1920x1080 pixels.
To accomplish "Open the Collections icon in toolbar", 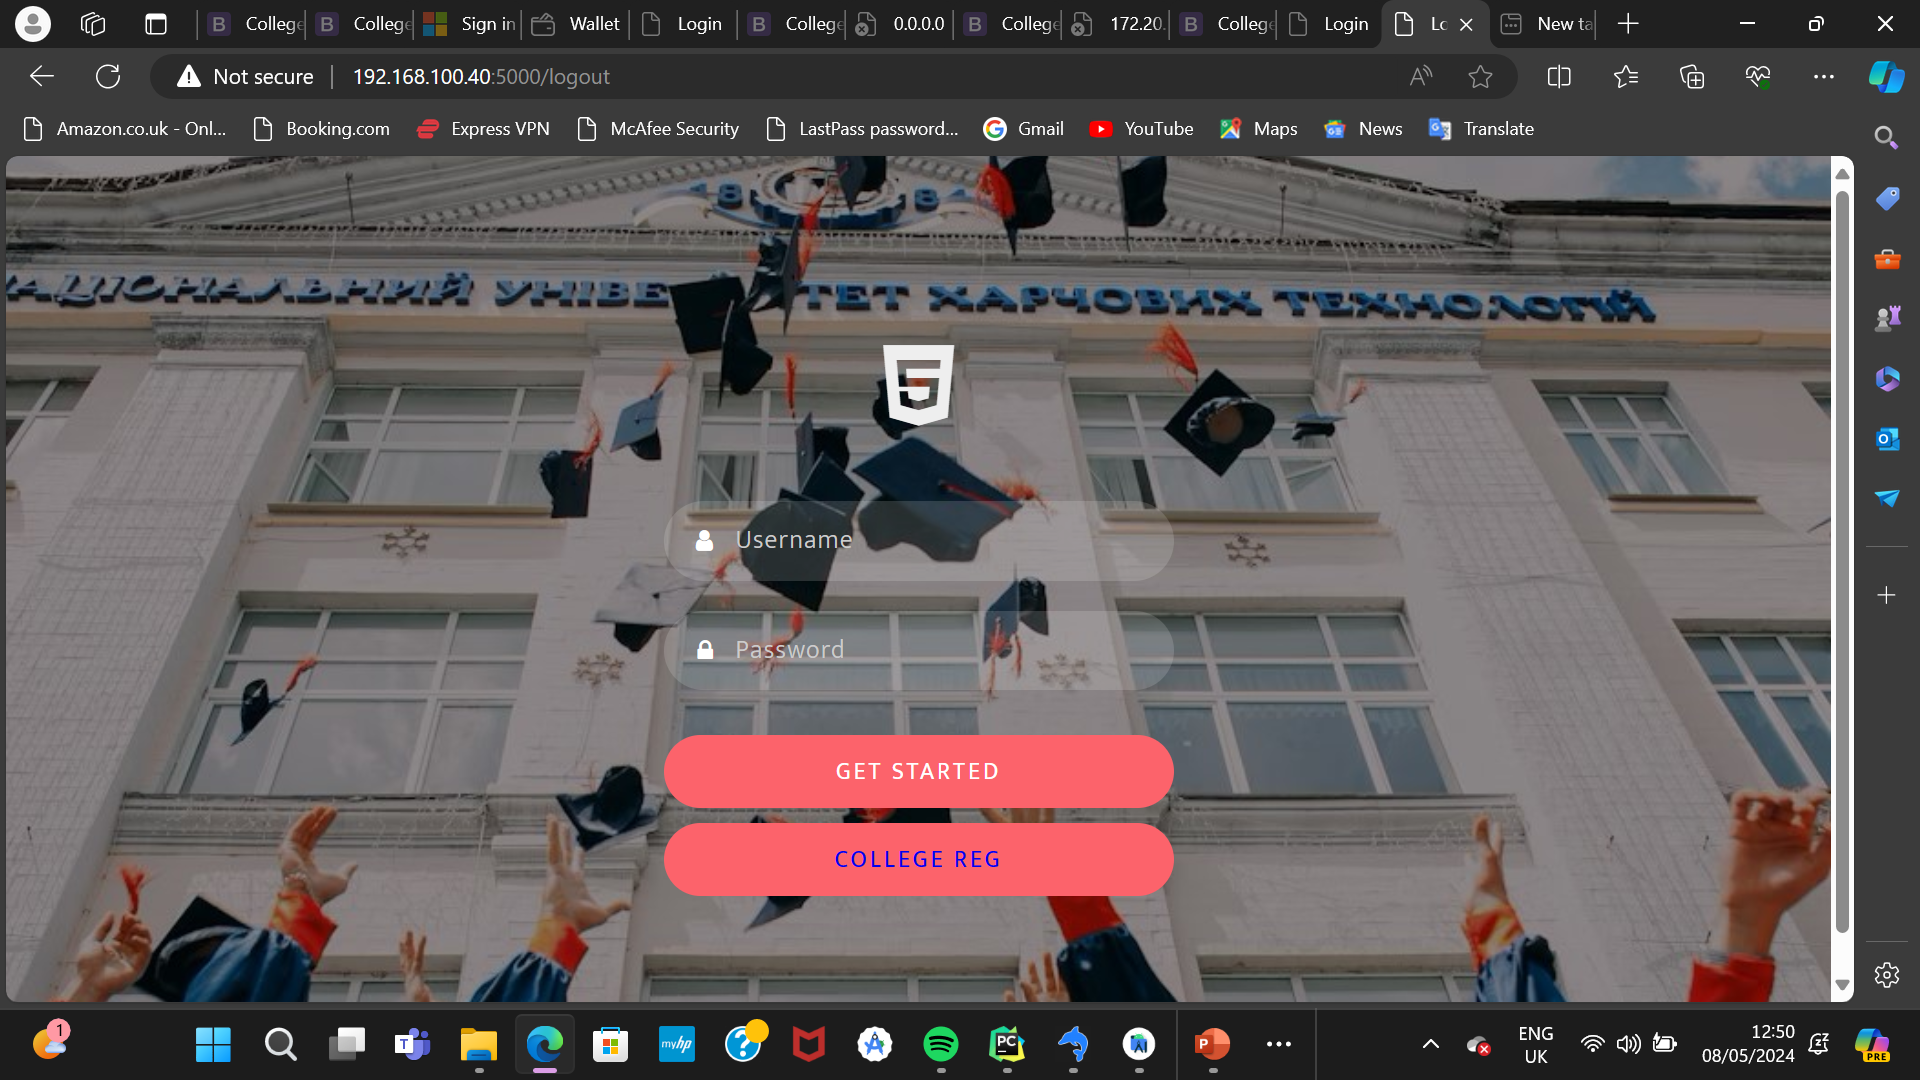I will (1691, 77).
